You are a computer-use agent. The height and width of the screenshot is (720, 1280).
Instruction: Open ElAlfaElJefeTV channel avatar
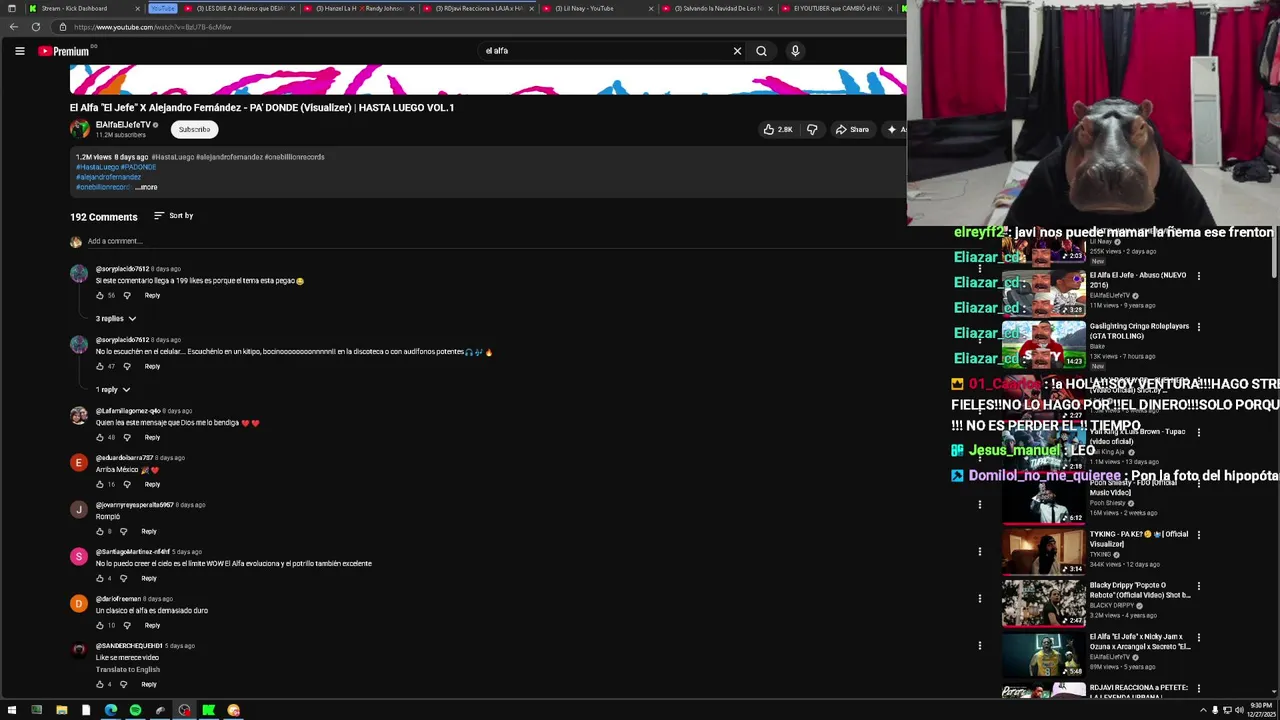click(x=79, y=129)
